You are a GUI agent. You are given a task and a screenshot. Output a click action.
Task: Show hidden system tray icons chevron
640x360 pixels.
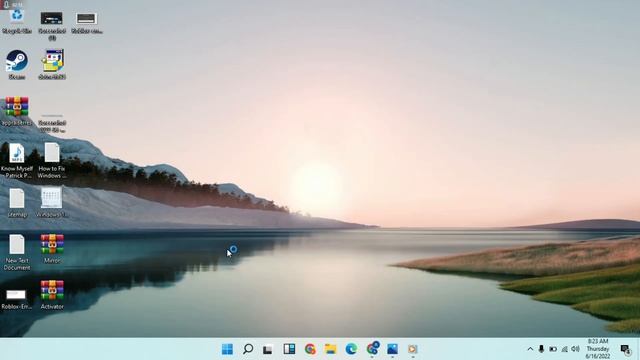(x=530, y=349)
